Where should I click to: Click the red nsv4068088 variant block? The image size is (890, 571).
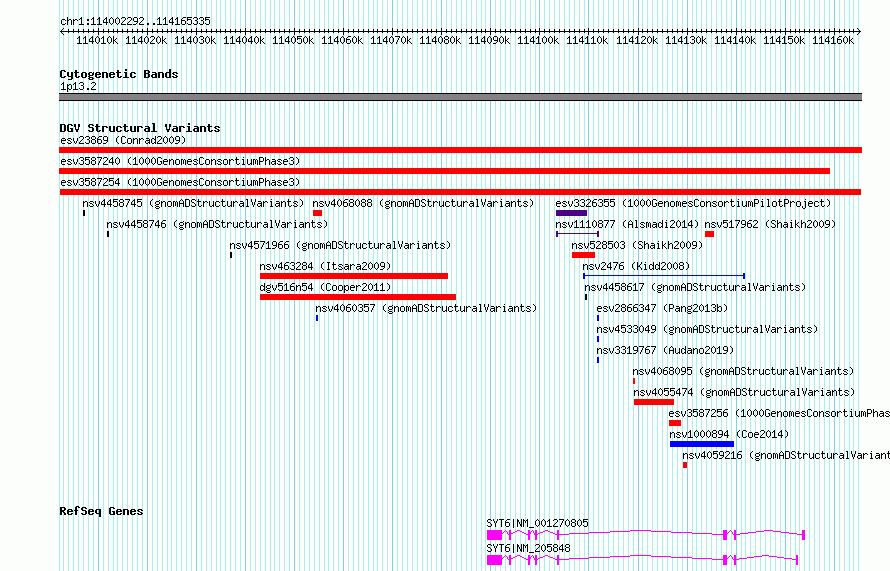click(x=317, y=213)
